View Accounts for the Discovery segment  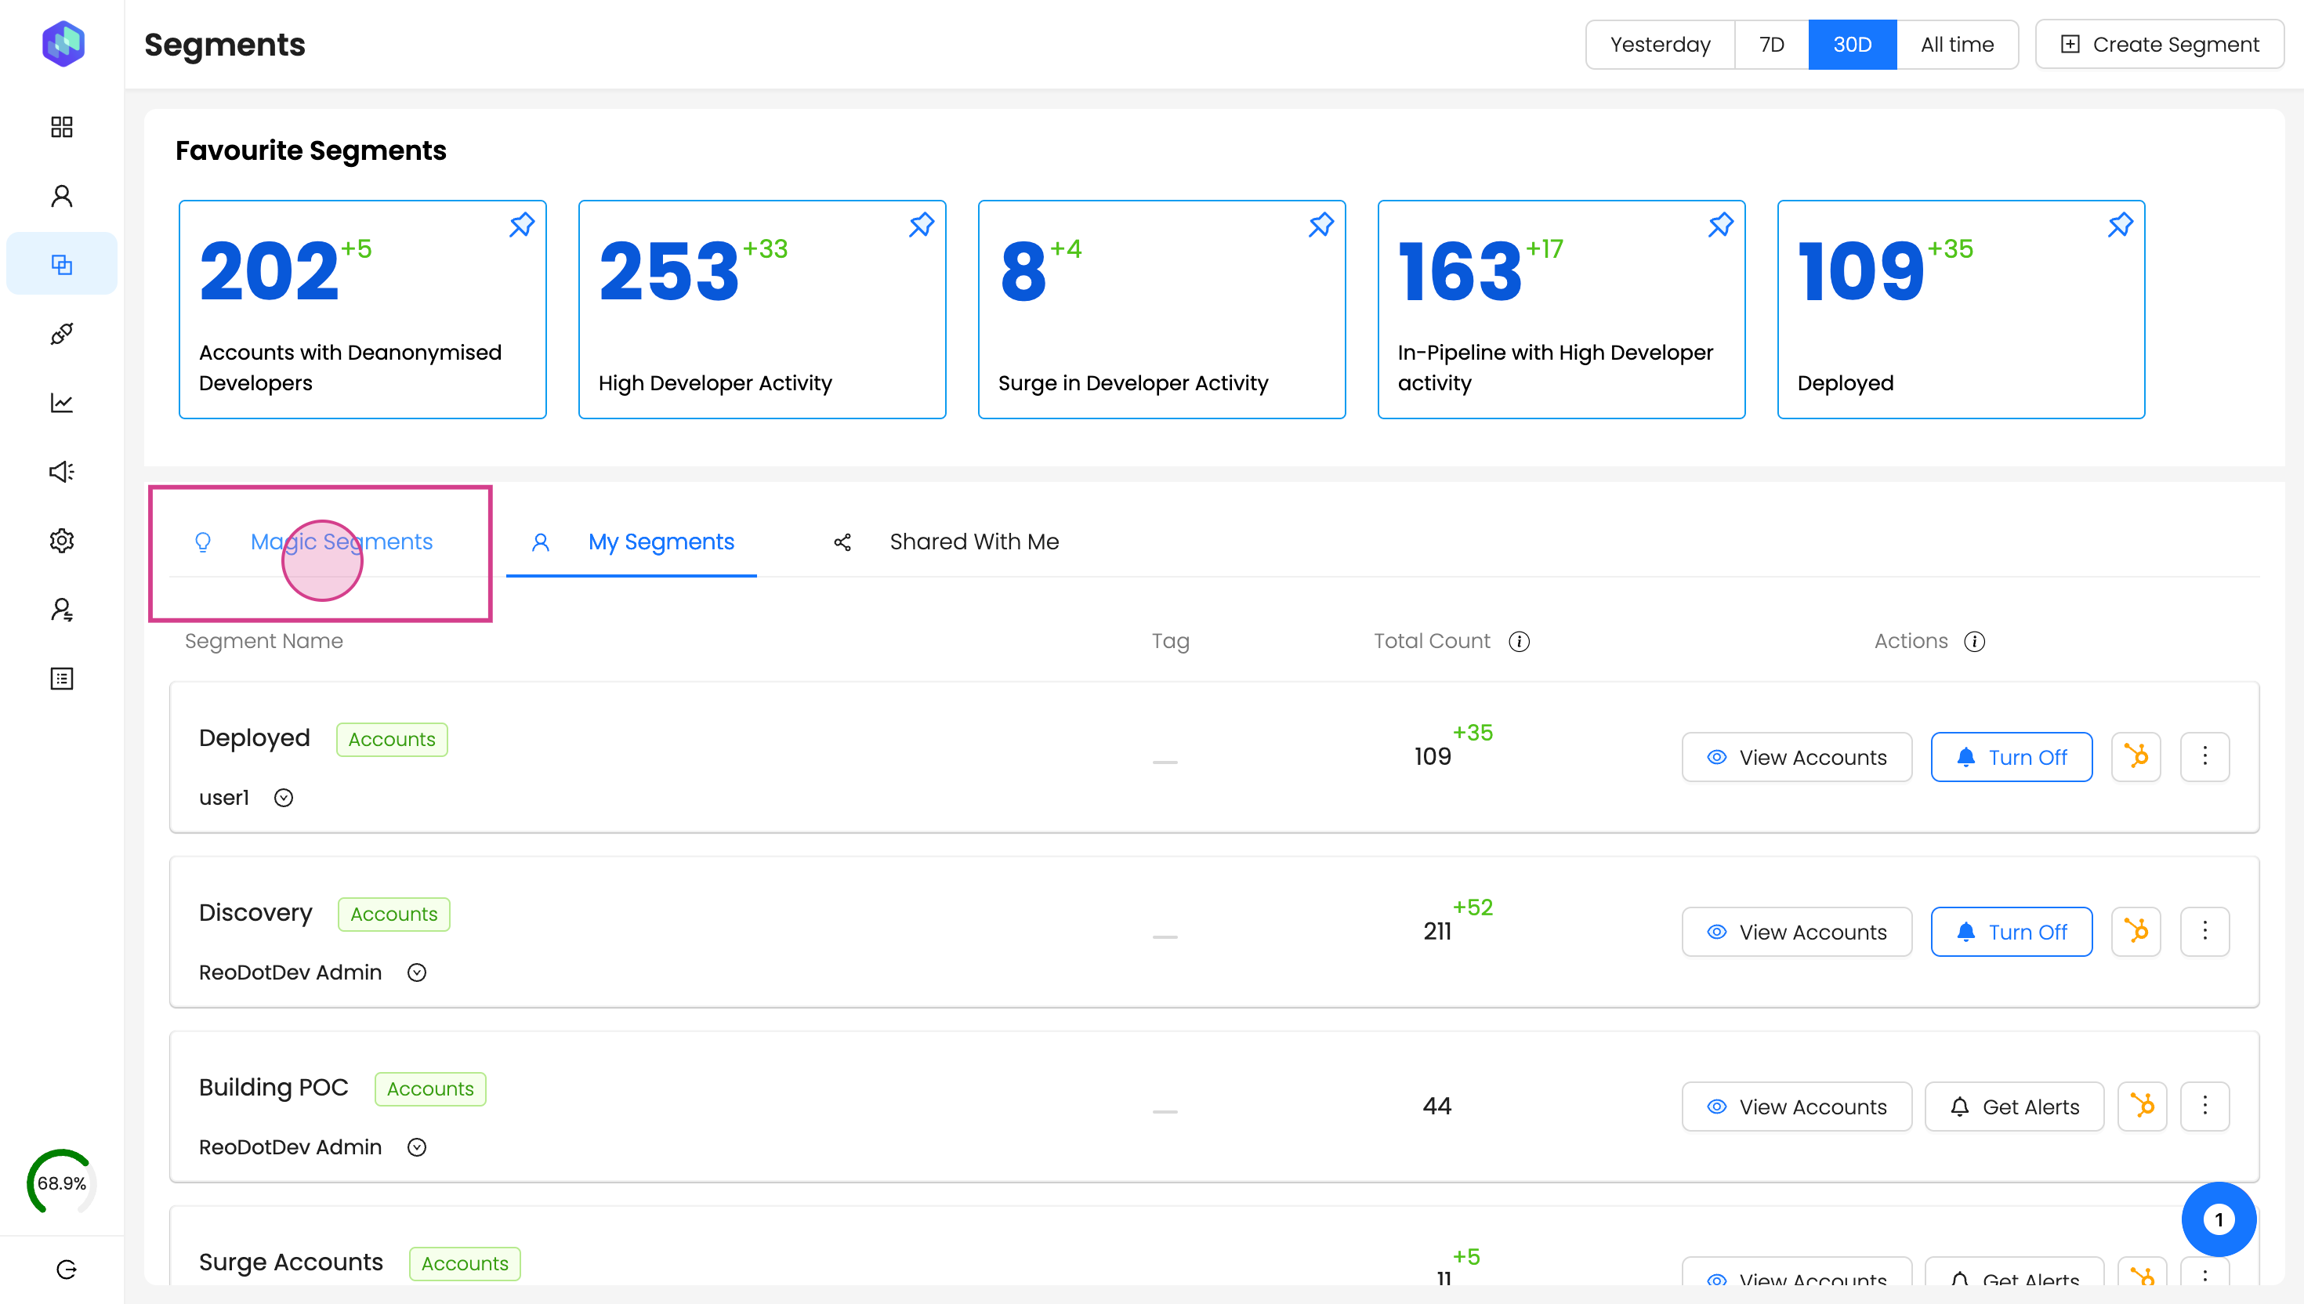[x=1796, y=932]
